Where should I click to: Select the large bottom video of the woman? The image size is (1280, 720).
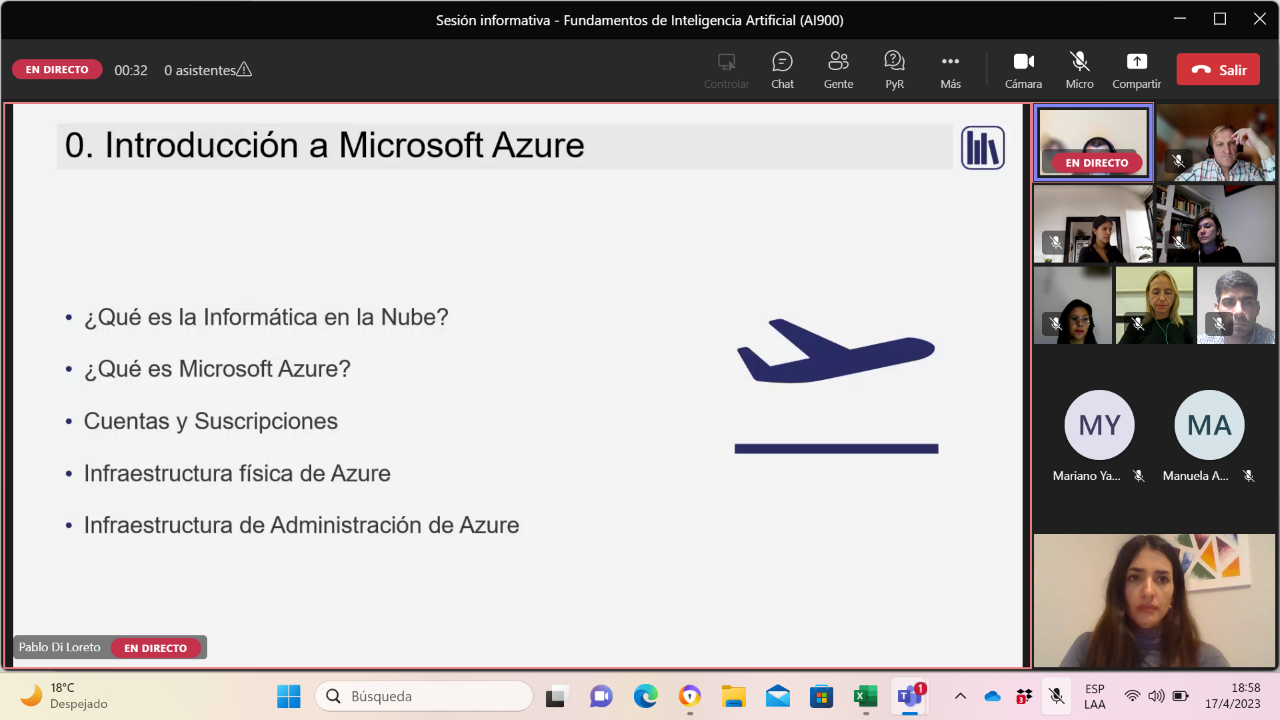pyautogui.click(x=1155, y=600)
